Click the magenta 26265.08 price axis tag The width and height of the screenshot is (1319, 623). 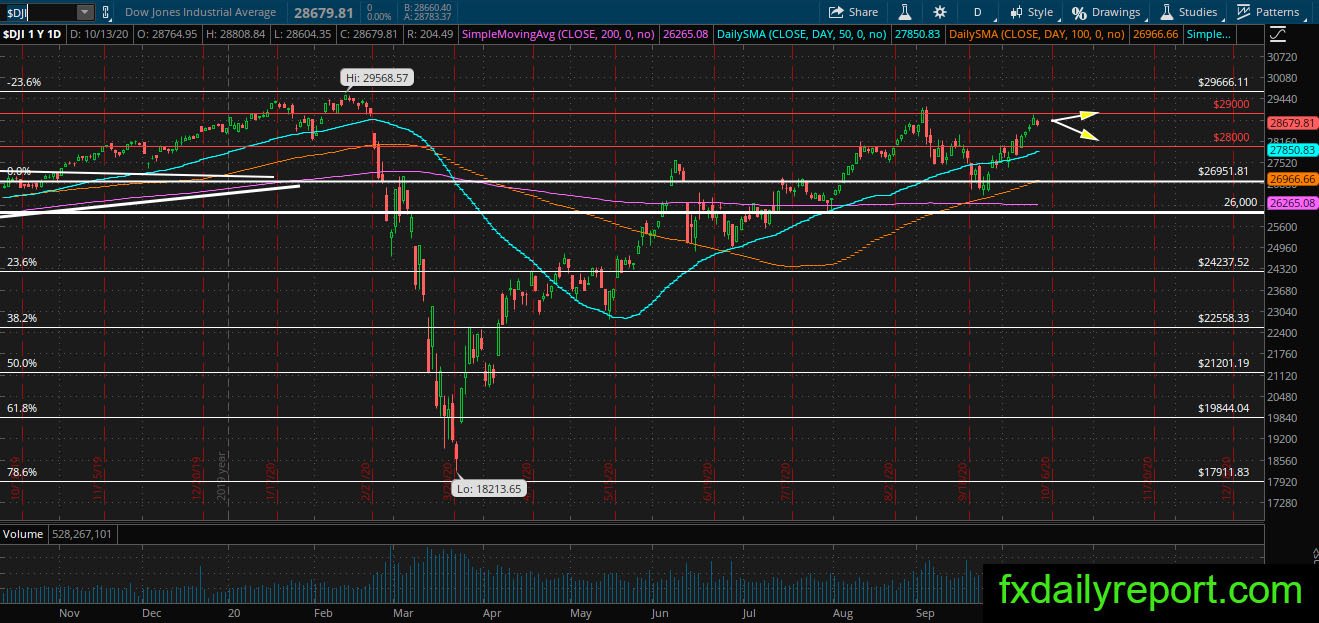click(1290, 202)
